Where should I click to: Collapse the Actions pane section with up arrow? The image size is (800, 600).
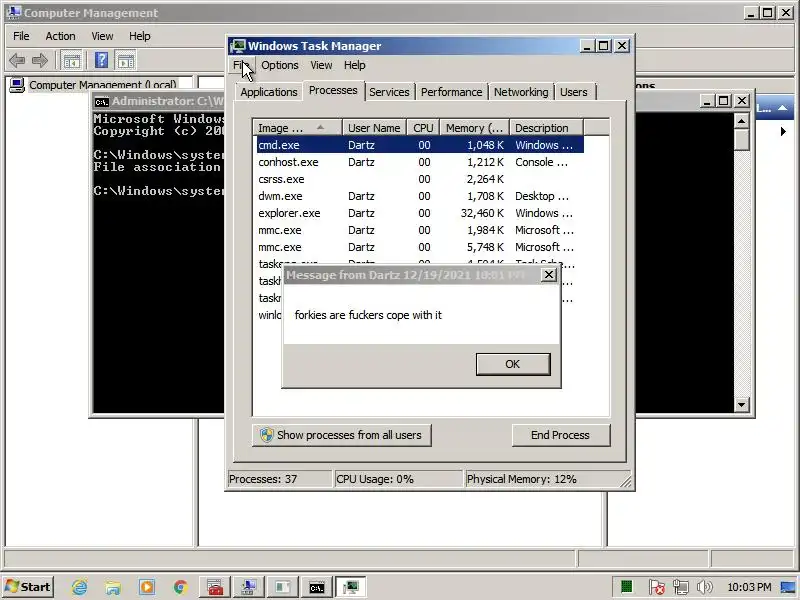782,108
